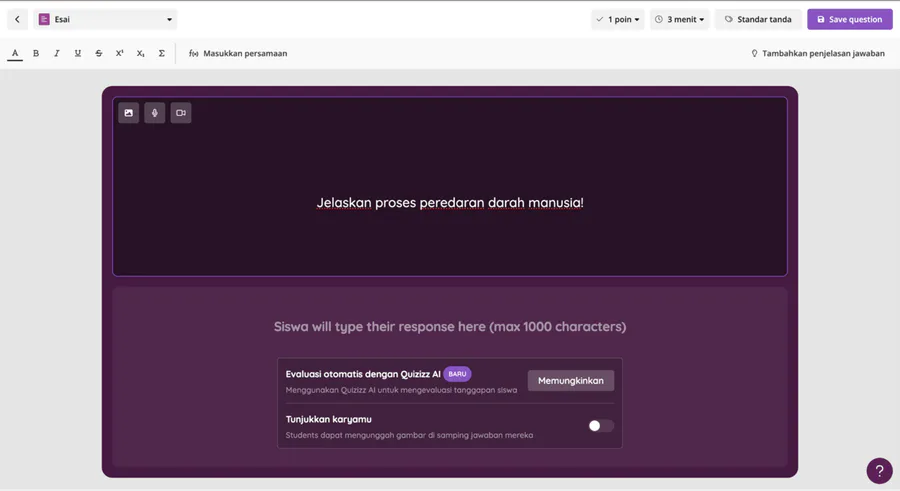Enable the Tunjukkan karyamu toggle
The width and height of the screenshot is (900, 491).
(x=600, y=426)
